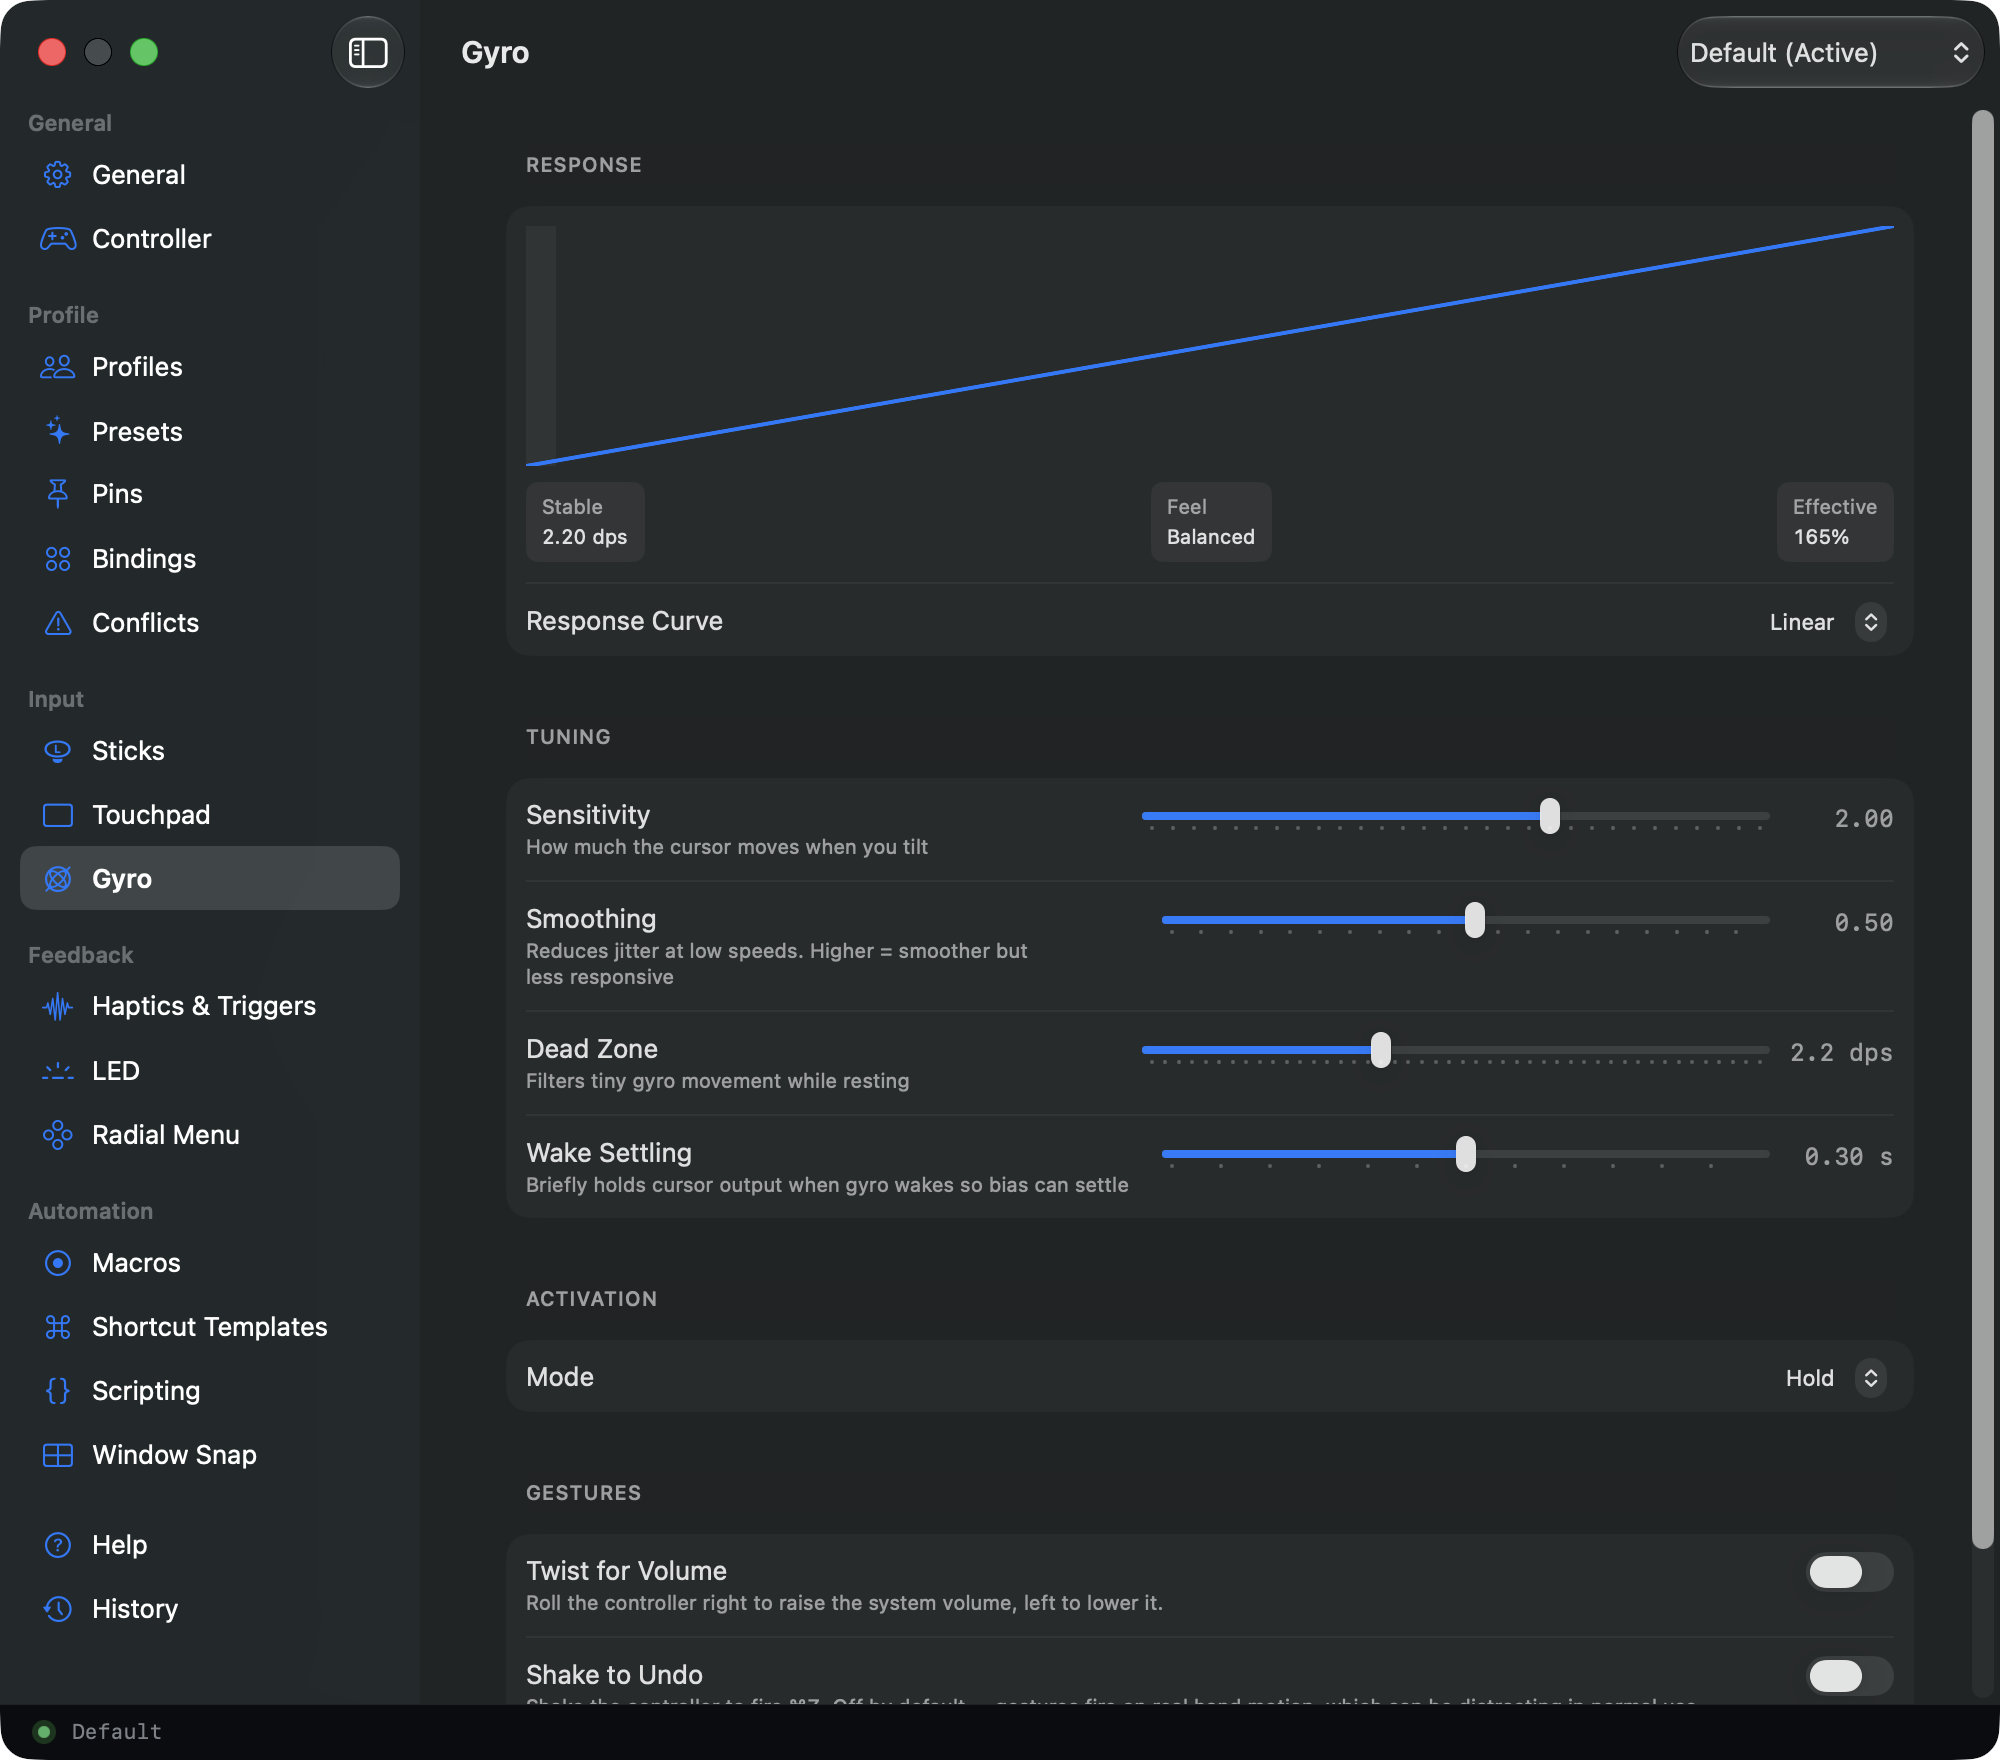This screenshot has width=2000, height=1760.
Task: Switch to the Sticks page label
Action: (128, 751)
